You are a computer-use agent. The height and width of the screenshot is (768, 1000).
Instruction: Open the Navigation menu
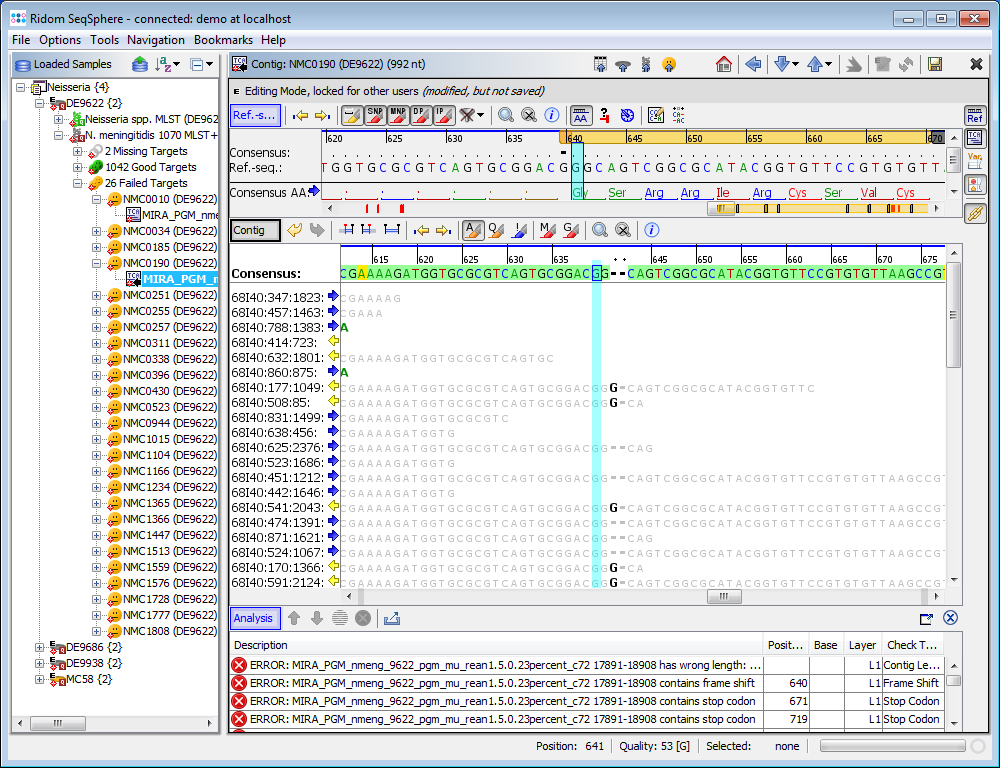click(155, 40)
